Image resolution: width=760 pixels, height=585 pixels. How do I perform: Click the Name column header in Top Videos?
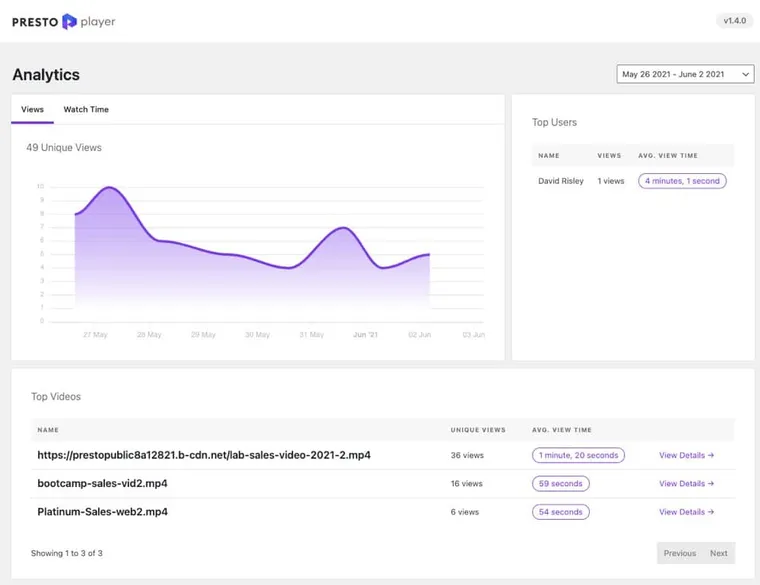[x=48, y=430]
